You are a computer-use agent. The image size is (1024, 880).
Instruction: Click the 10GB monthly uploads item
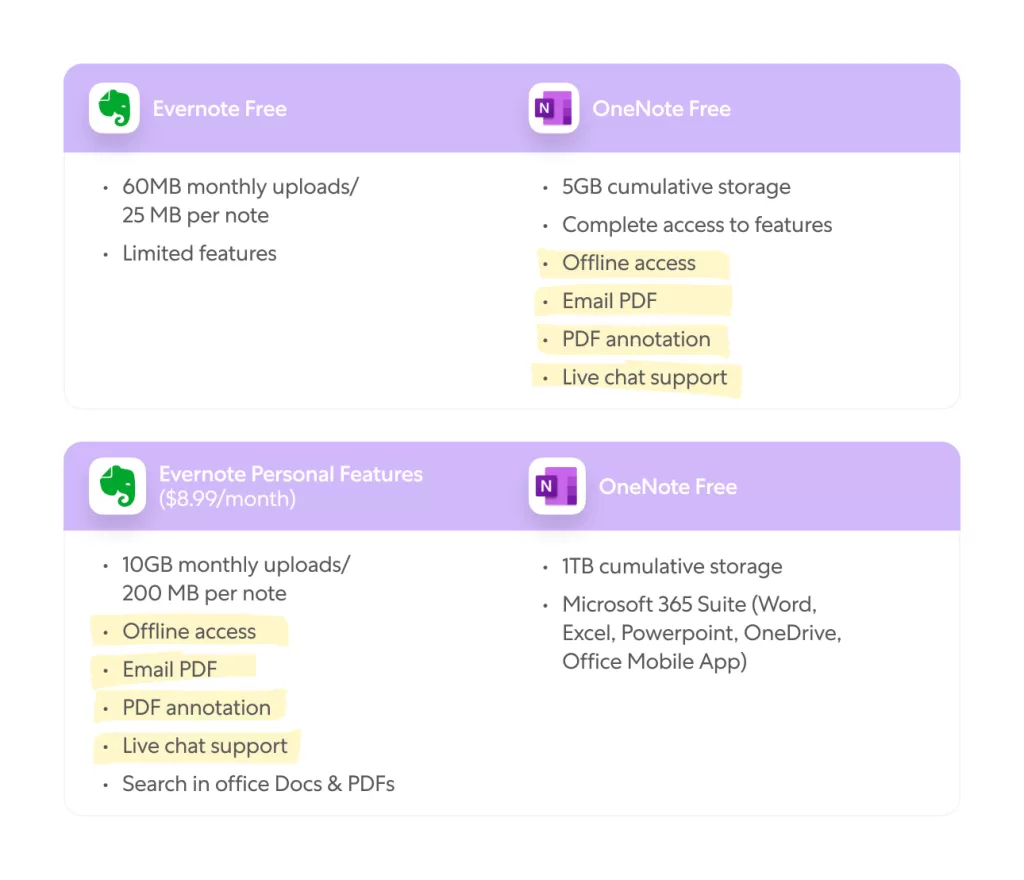click(236, 565)
